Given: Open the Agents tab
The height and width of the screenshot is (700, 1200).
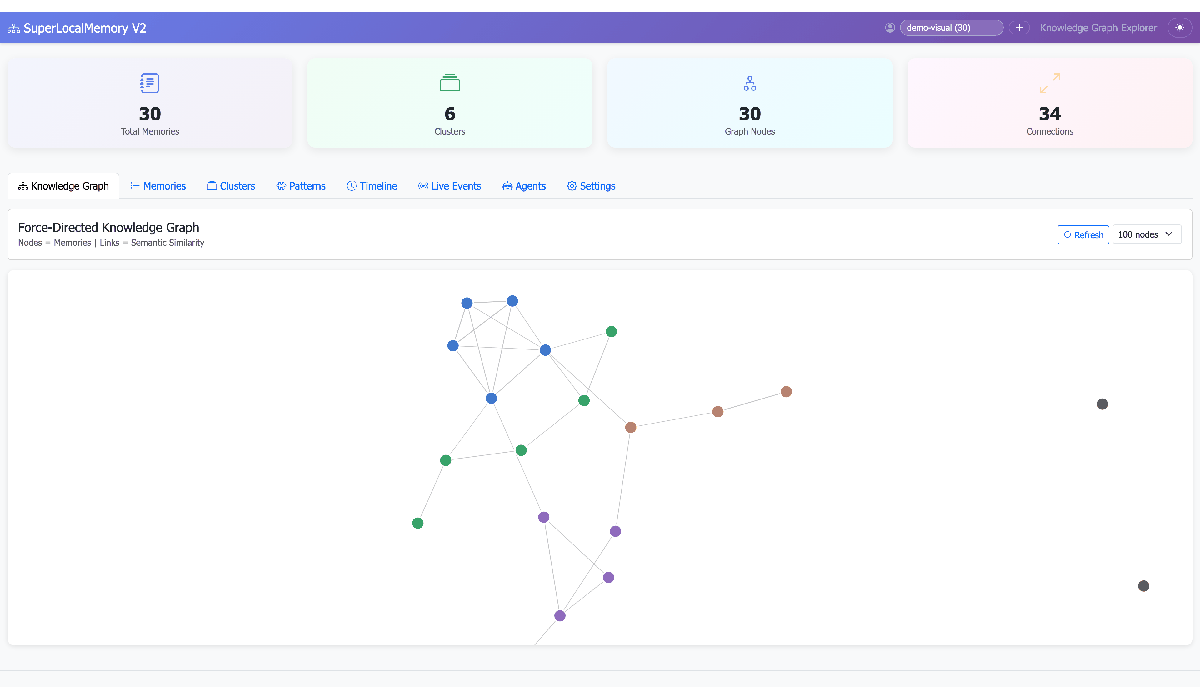Looking at the screenshot, I should [524, 185].
